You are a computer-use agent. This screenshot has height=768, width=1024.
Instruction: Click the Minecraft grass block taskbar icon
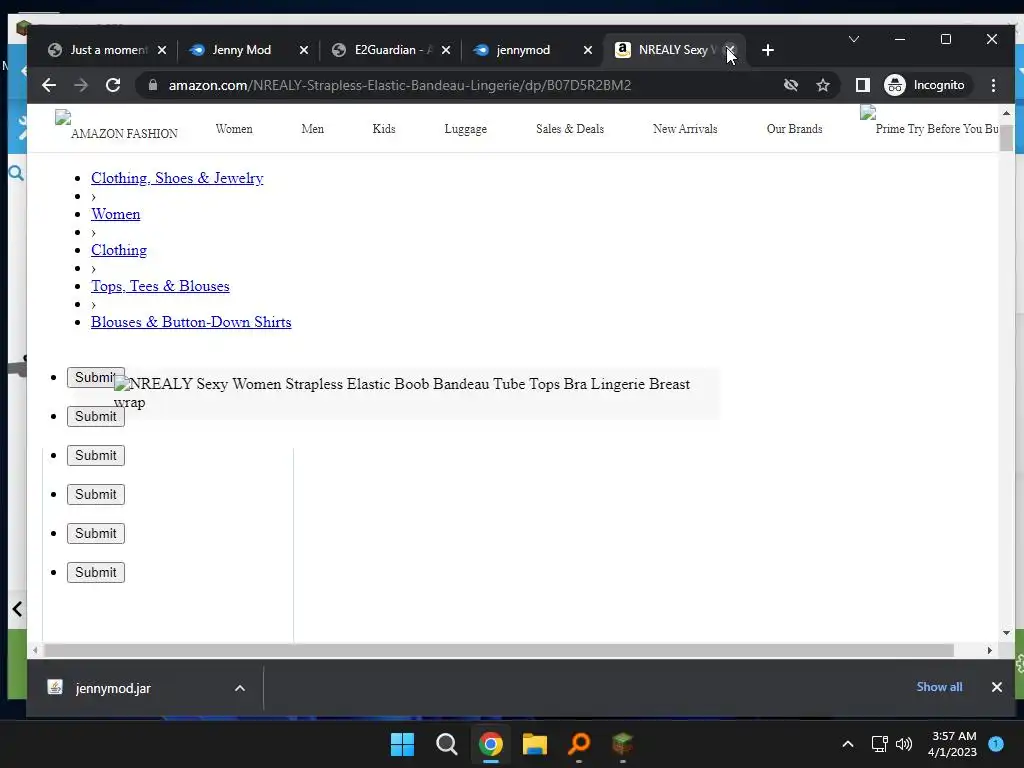tap(622, 744)
